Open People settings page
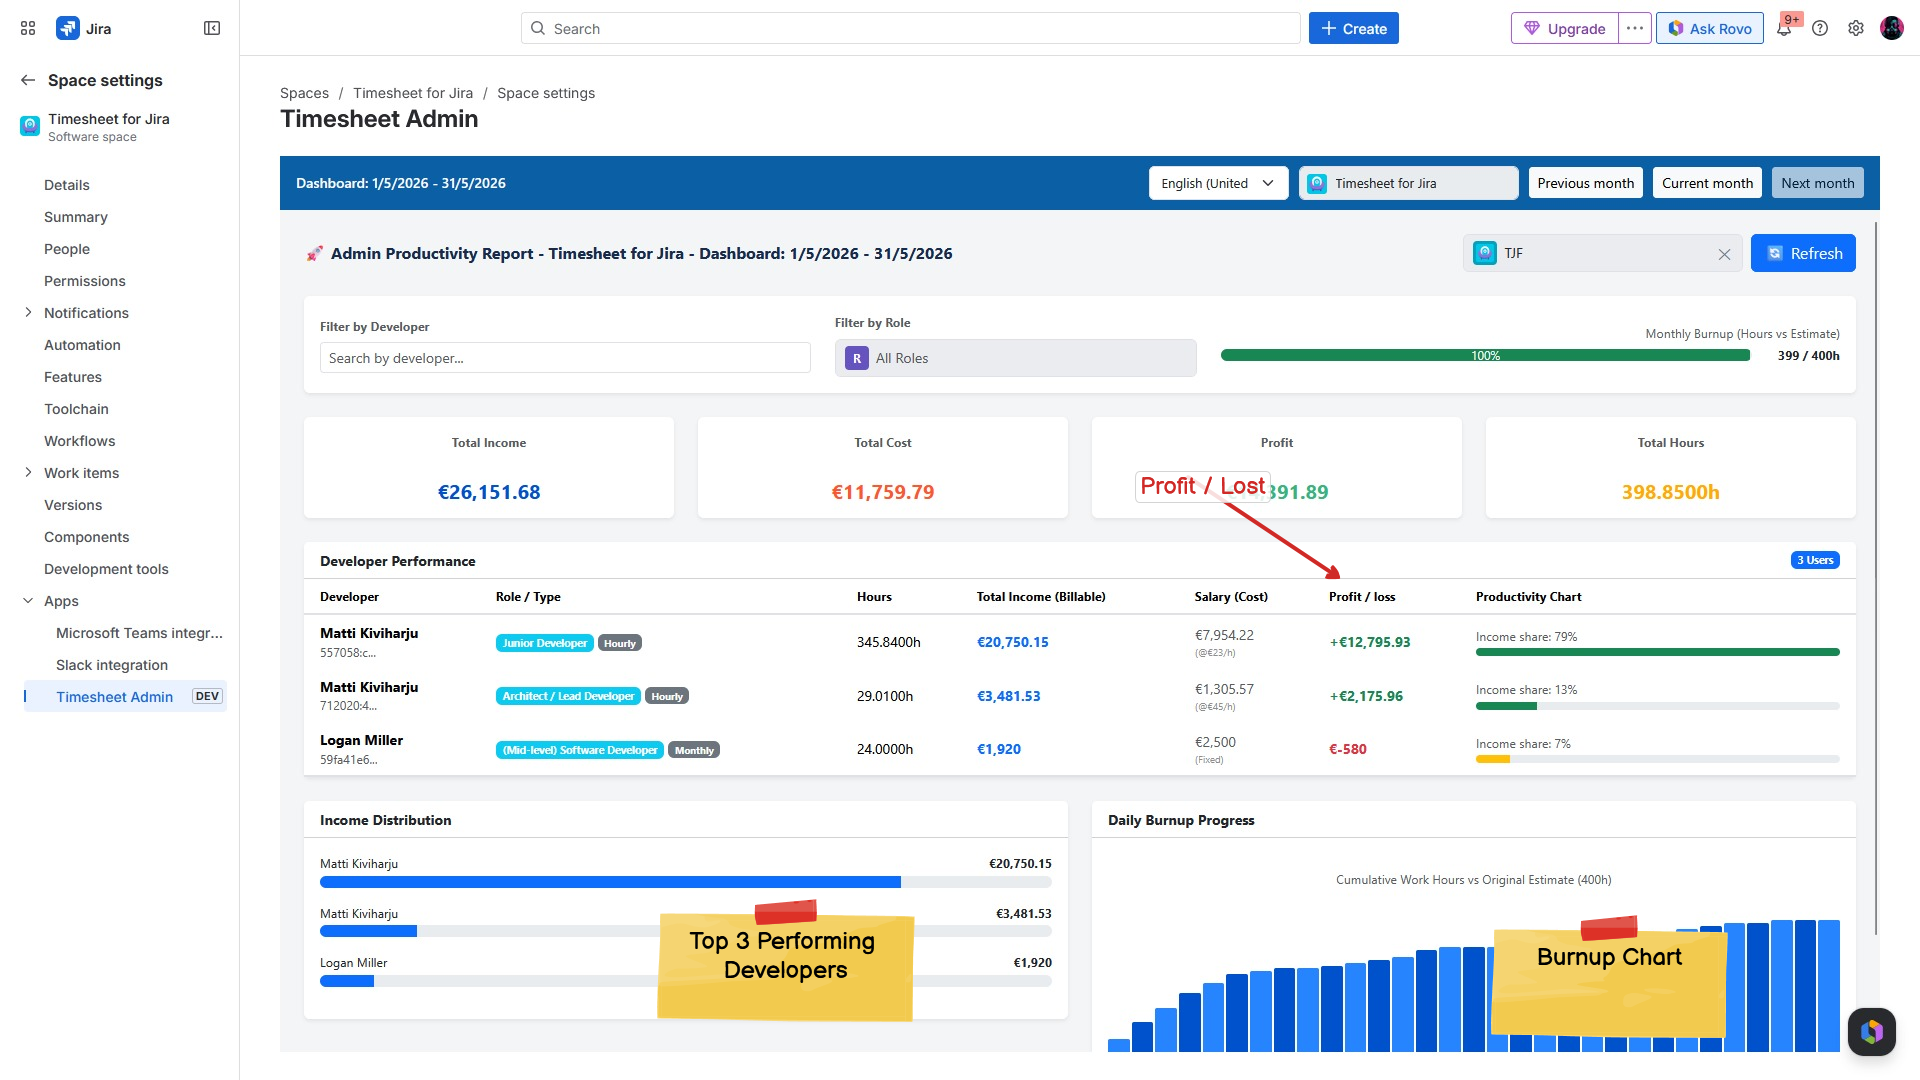The image size is (1920, 1080). (67, 249)
